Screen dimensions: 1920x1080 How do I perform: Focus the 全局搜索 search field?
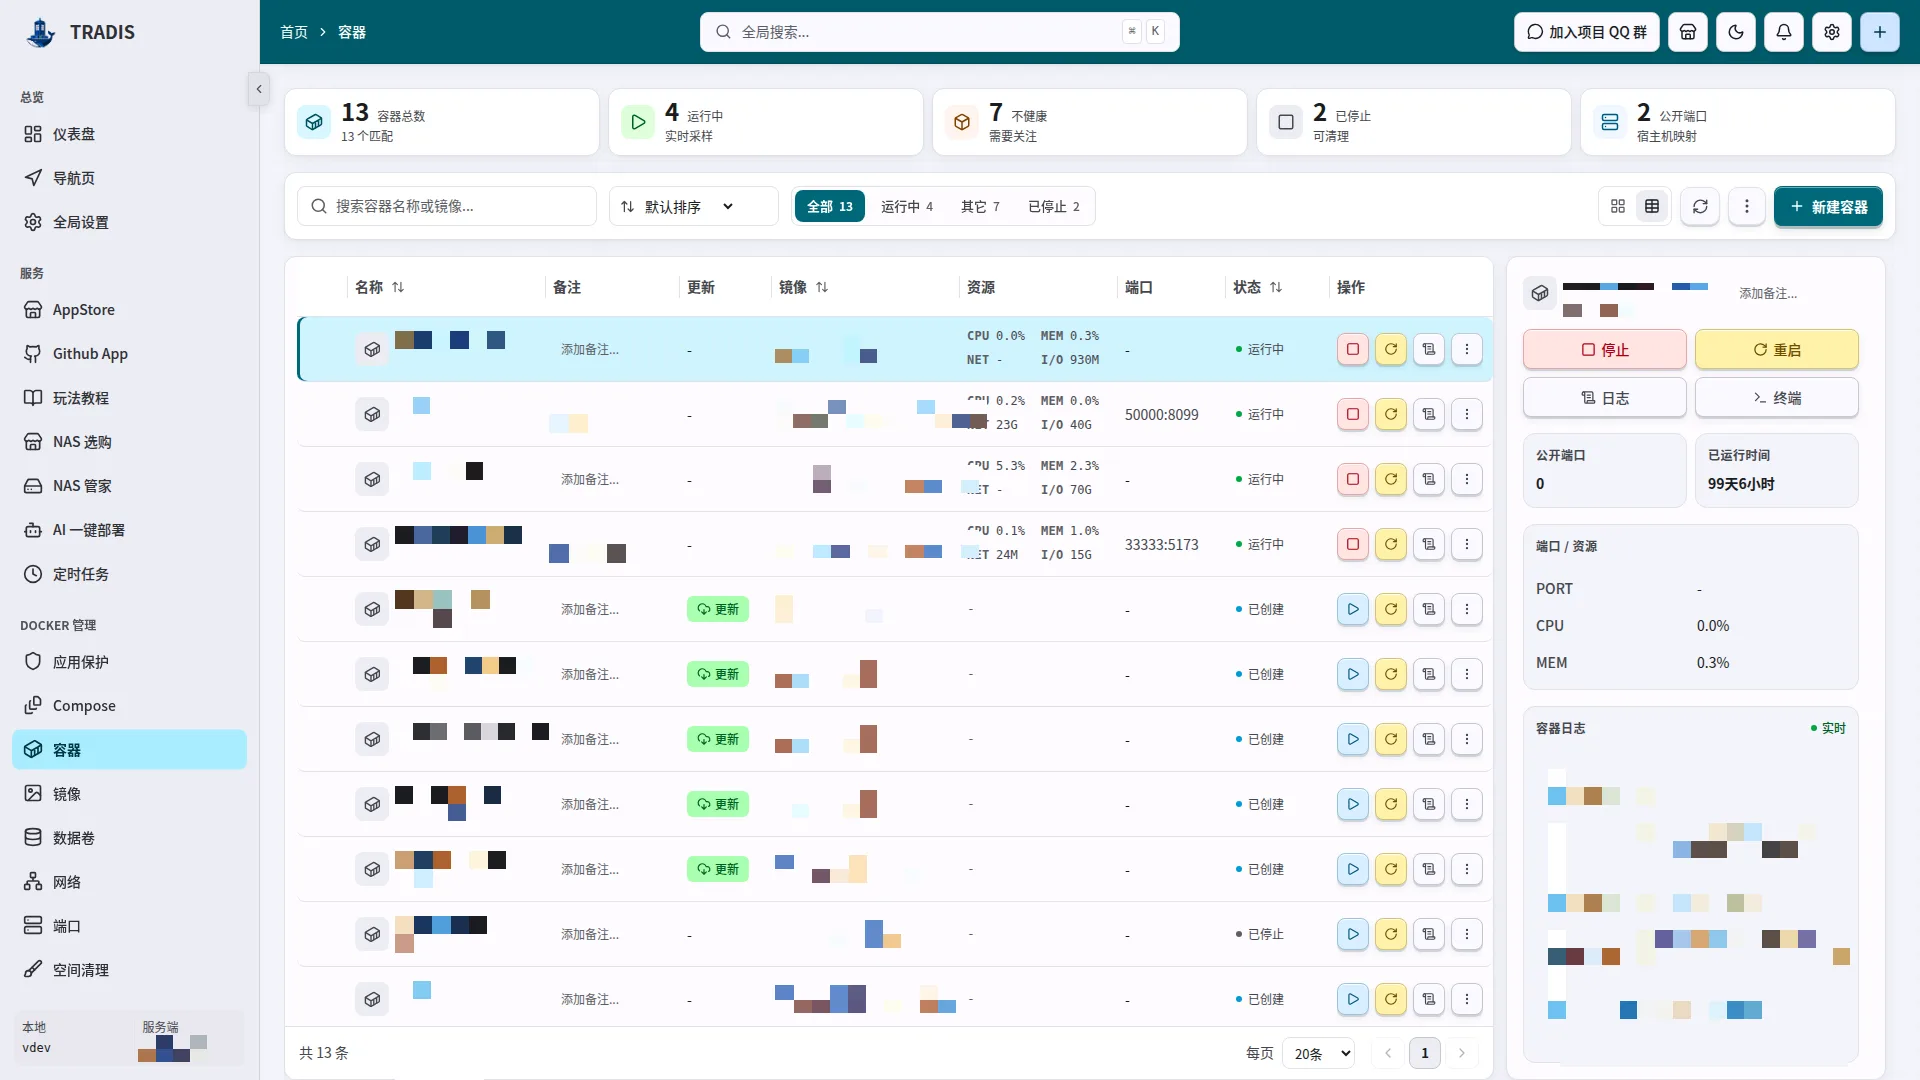pyautogui.click(x=939, y=32)
